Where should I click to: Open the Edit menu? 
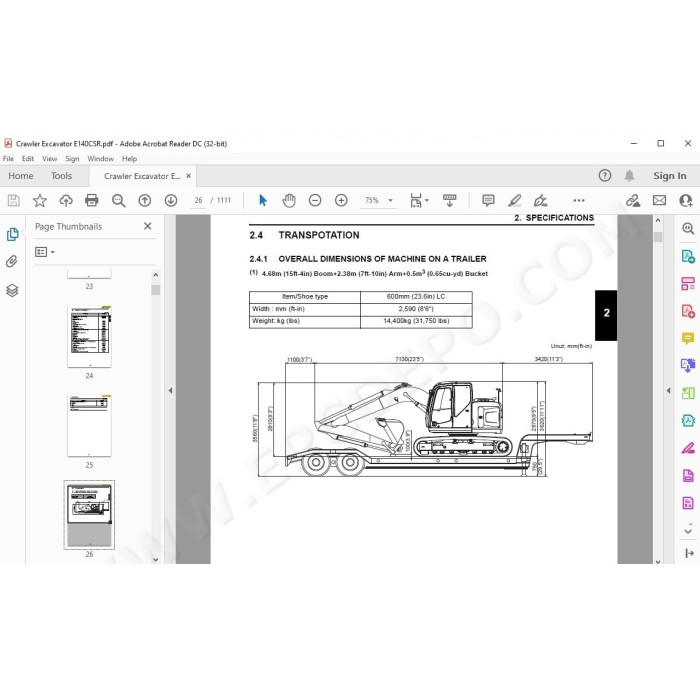[28, 158]
